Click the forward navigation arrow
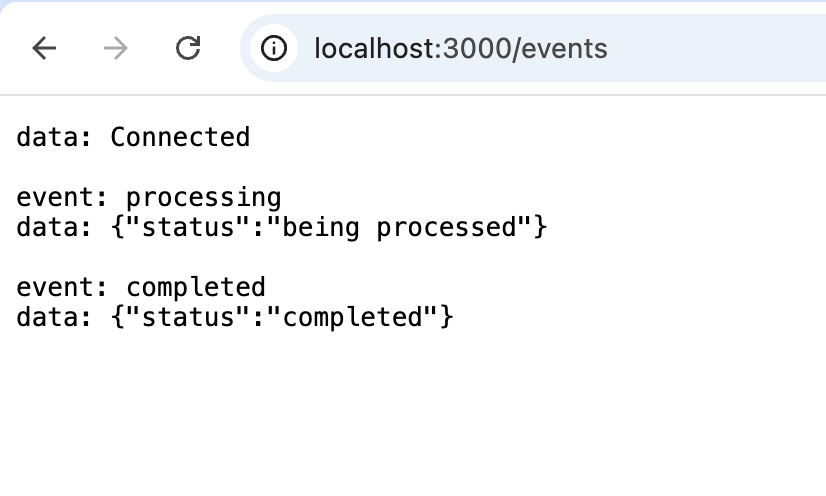This screenshot has height=496, width=826. [115, 48]
